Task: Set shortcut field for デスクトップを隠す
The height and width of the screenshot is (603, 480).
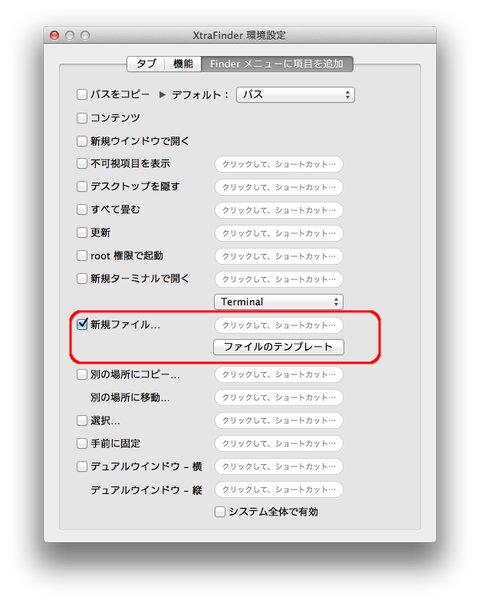Action: (279, 187)
